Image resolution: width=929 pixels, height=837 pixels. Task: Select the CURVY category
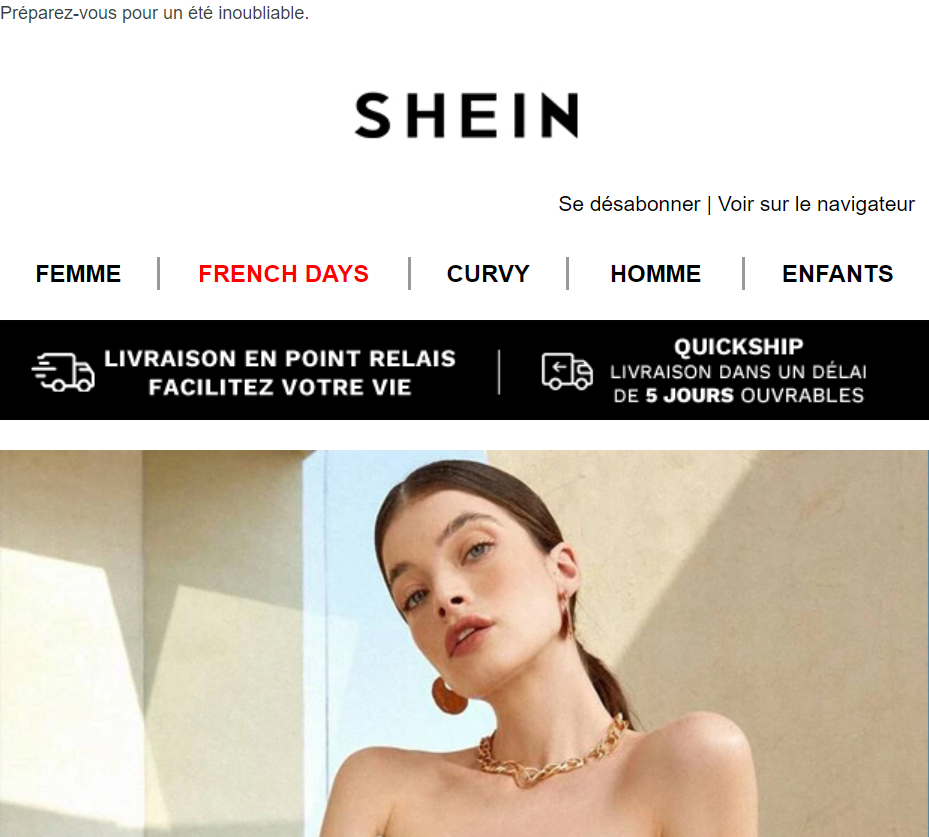point(488,274)
